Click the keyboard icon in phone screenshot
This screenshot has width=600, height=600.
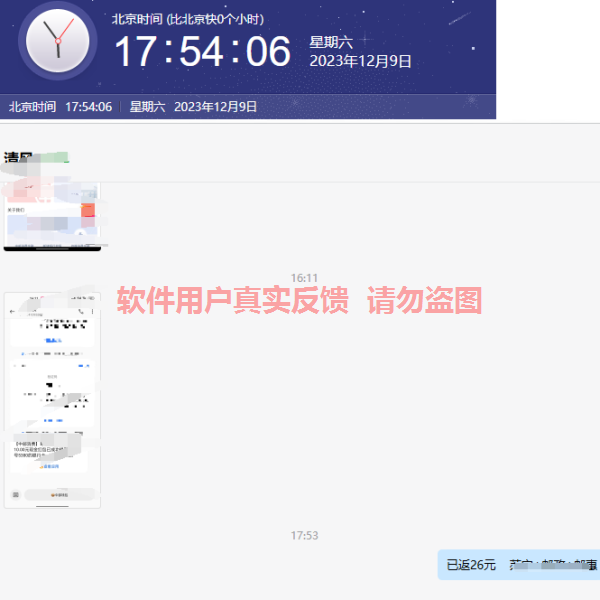coord(15,495)
